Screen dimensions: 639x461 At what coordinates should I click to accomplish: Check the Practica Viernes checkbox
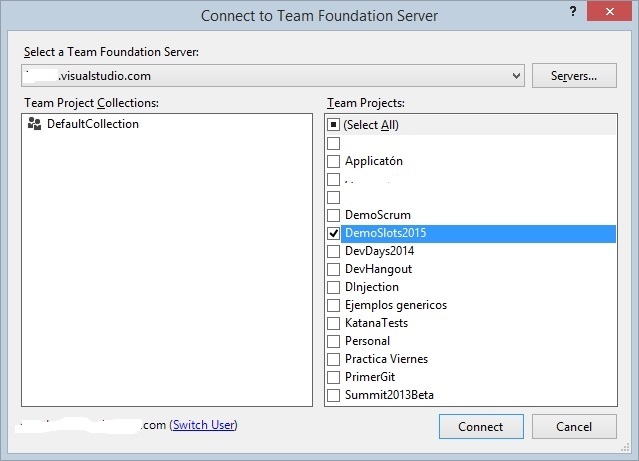[x=333, y=359]
